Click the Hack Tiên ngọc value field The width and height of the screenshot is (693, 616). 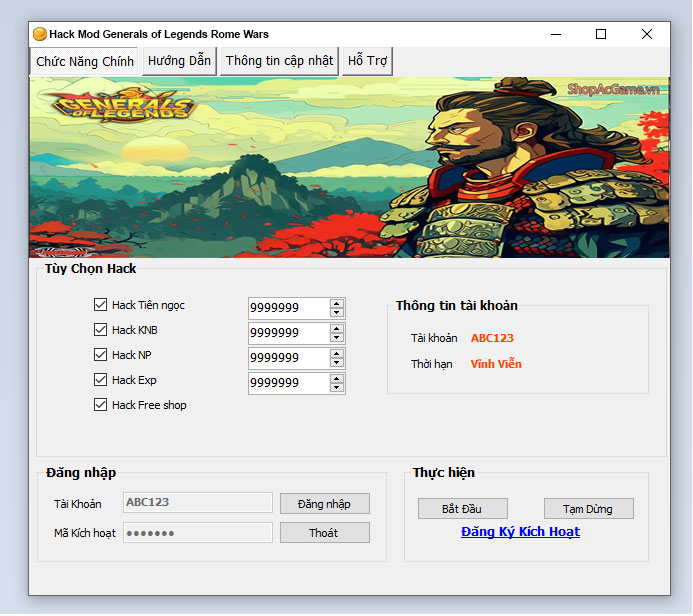click(x=289, y=308)
